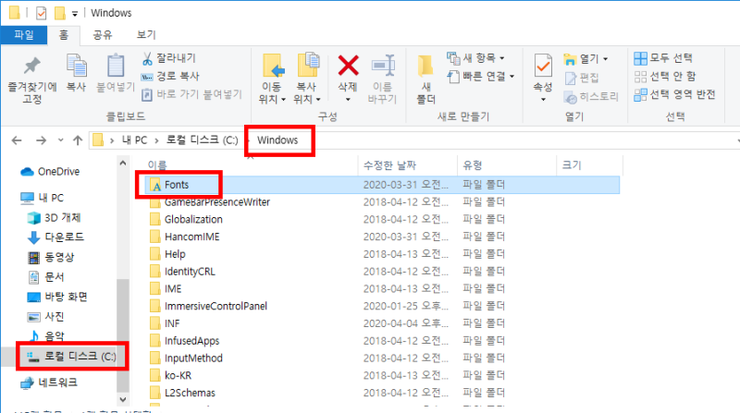Click navigation pane scroll up arrow
This screenshot has width=740, height=413.
123,163
